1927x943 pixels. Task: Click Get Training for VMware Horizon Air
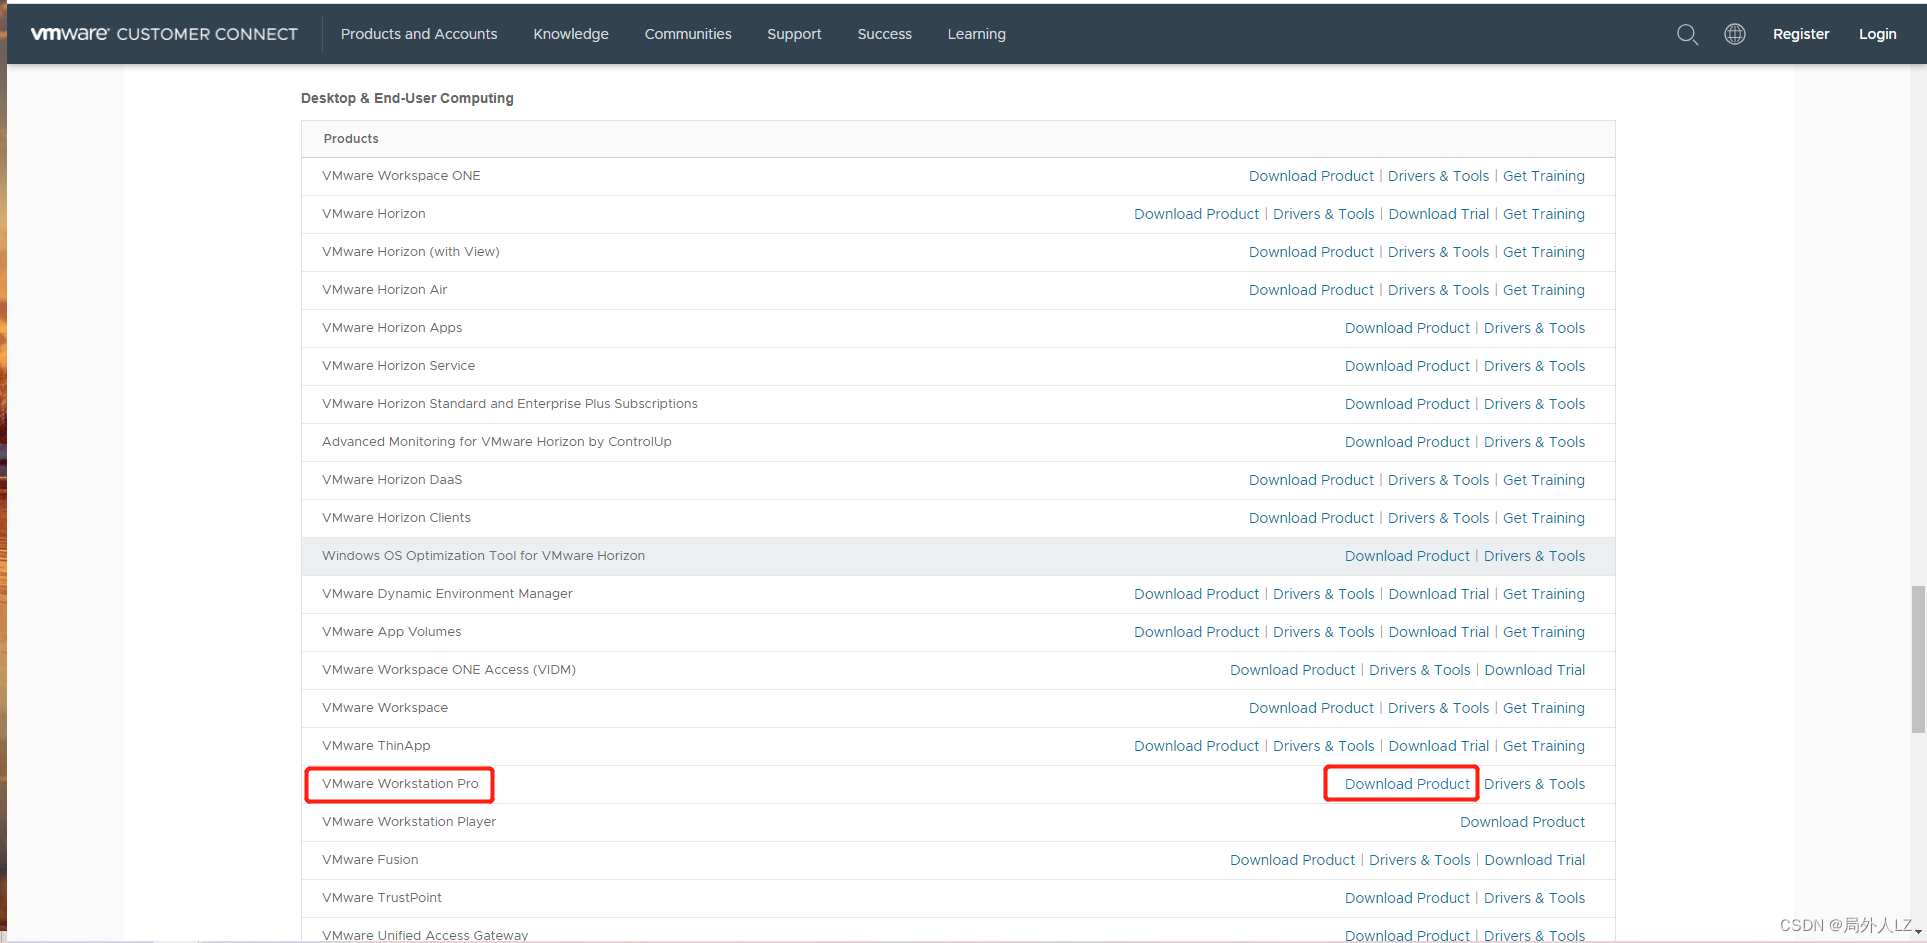click(x=1544, y=290)
